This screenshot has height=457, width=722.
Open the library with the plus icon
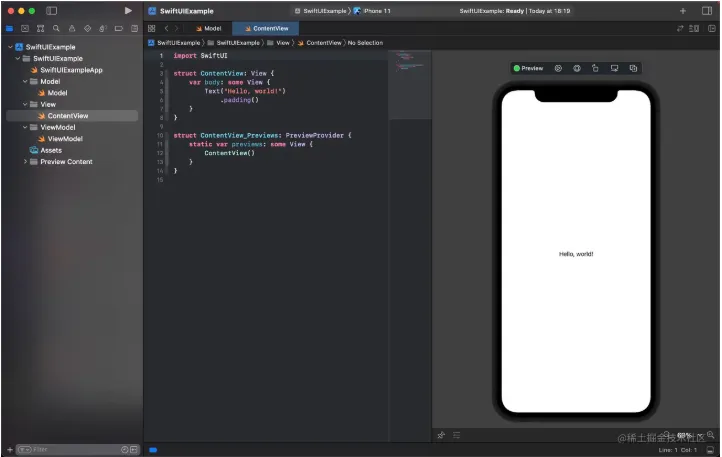(x=683, y=11)
